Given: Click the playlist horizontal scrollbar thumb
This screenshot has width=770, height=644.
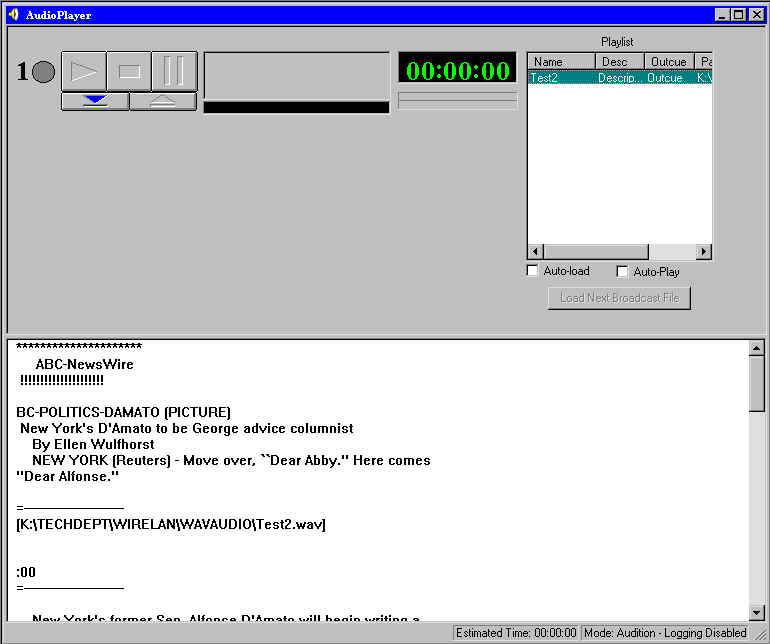Looking at the screenshot, I should pyautogui.click(x=596, y=252).
